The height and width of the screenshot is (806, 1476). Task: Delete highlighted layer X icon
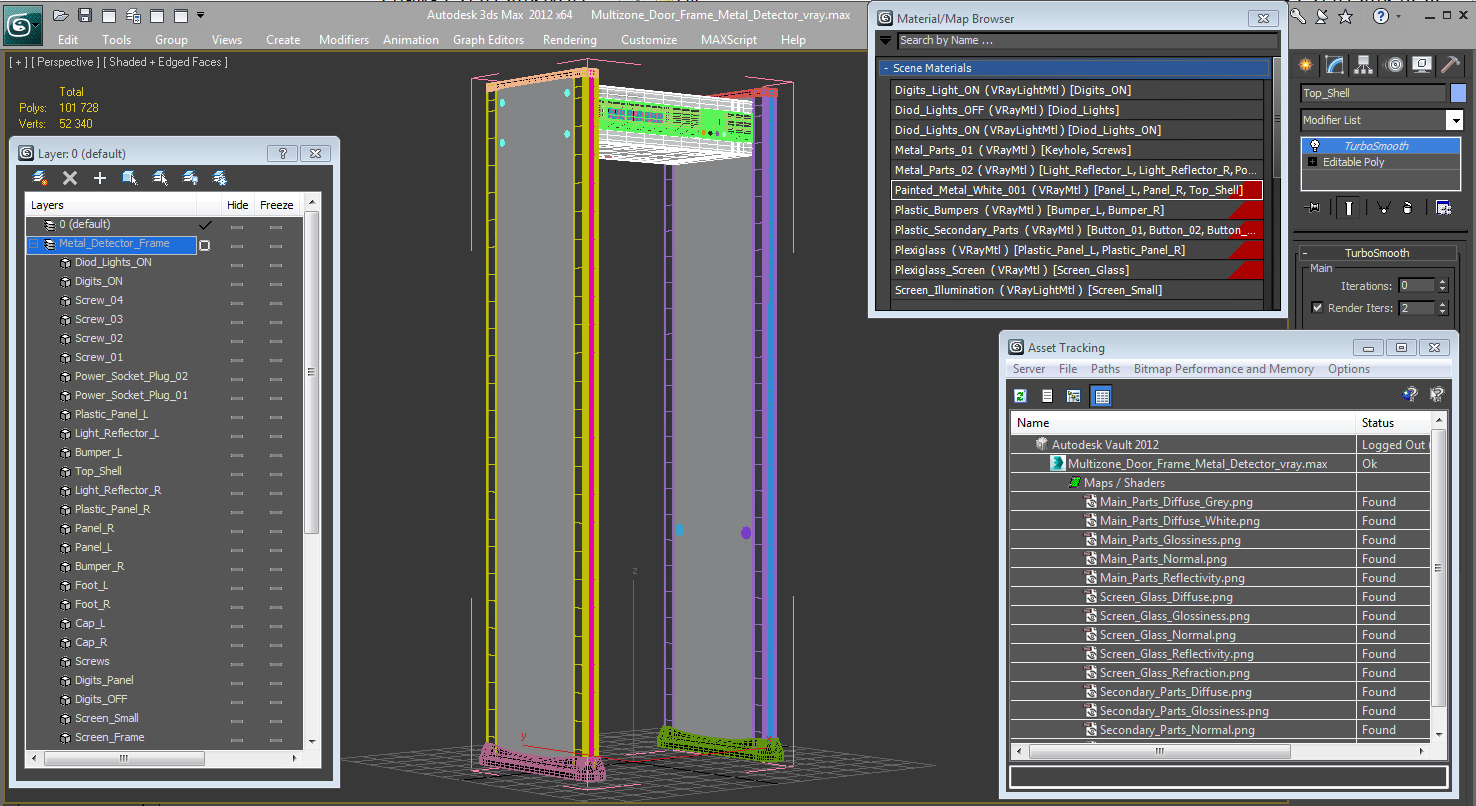70,178
